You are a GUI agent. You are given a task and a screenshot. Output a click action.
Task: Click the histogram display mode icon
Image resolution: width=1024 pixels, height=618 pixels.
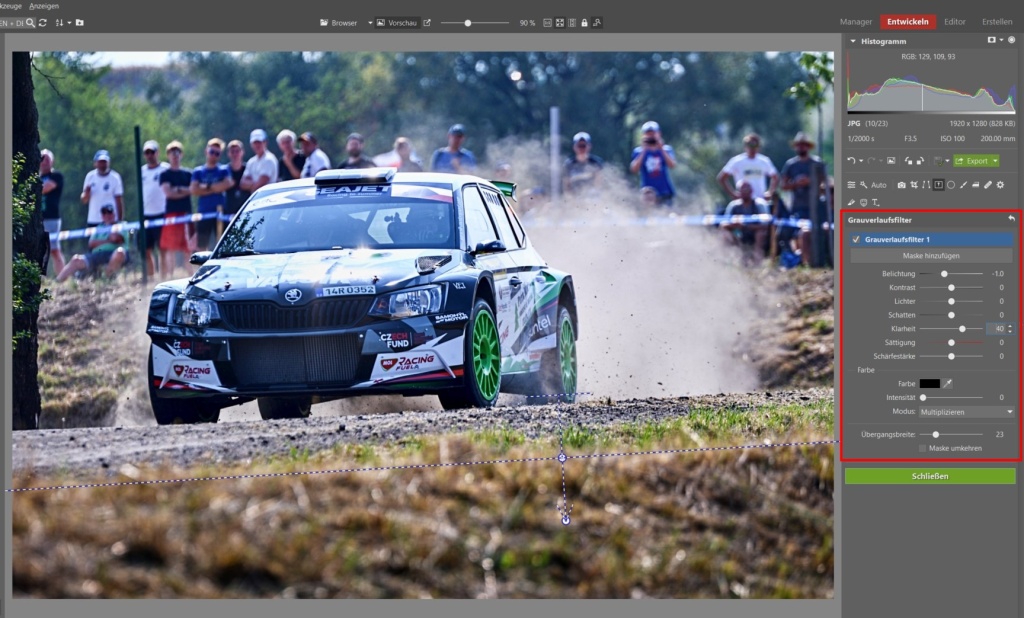coord(991,41)
